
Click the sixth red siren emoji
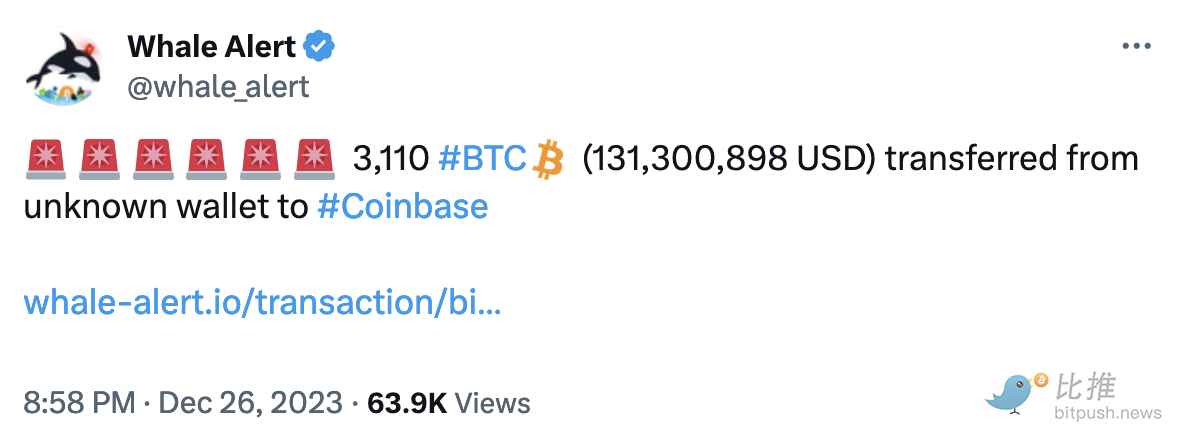tap(312, 159)
